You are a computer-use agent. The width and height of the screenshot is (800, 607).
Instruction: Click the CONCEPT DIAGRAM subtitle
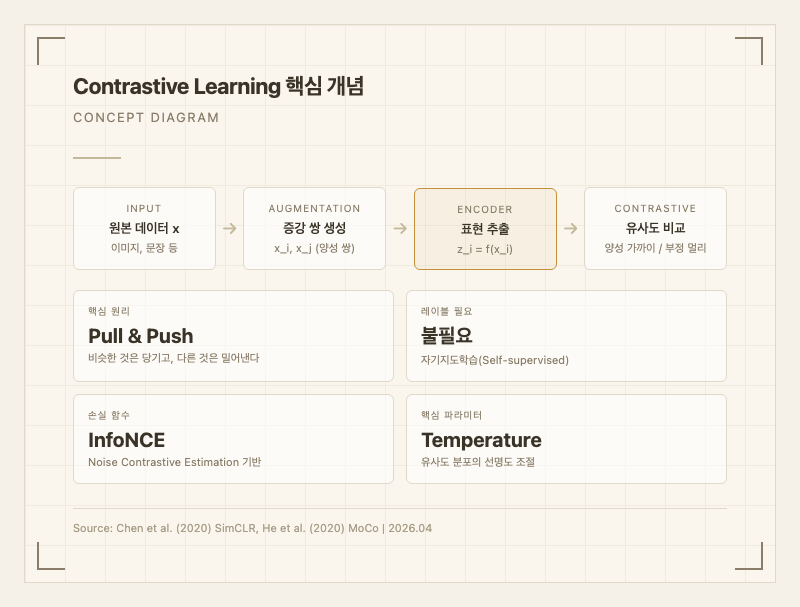pyautogui.click(x=146, y=118)
